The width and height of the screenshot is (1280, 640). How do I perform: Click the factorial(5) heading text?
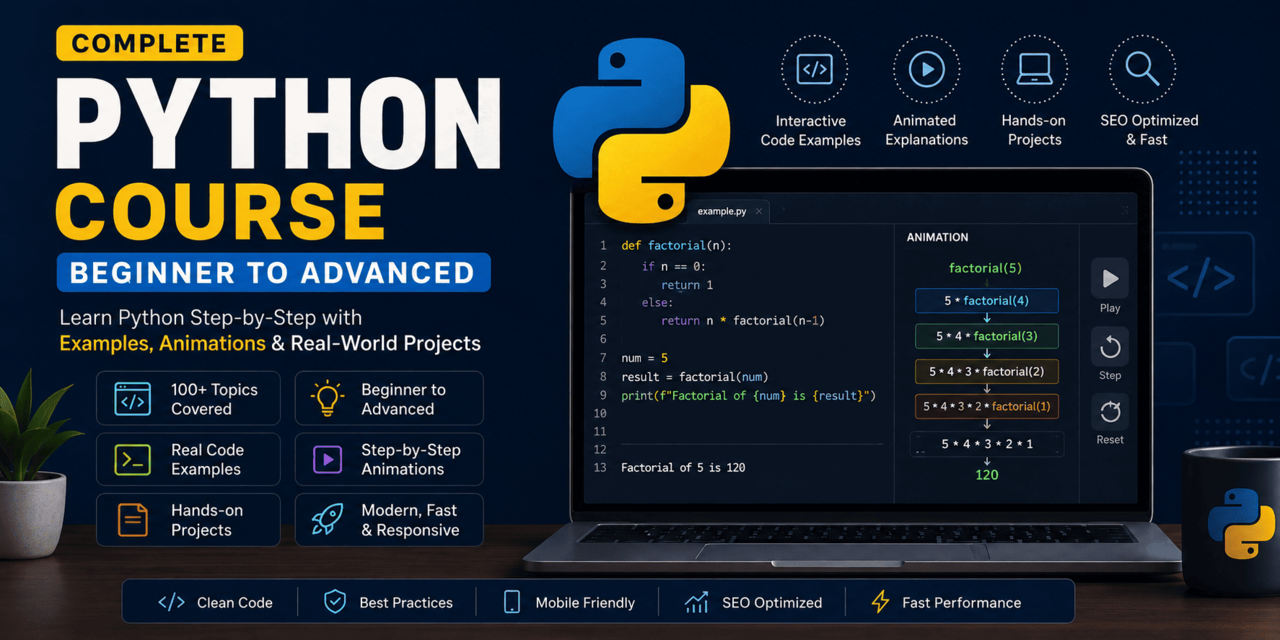tap(986, 268)
